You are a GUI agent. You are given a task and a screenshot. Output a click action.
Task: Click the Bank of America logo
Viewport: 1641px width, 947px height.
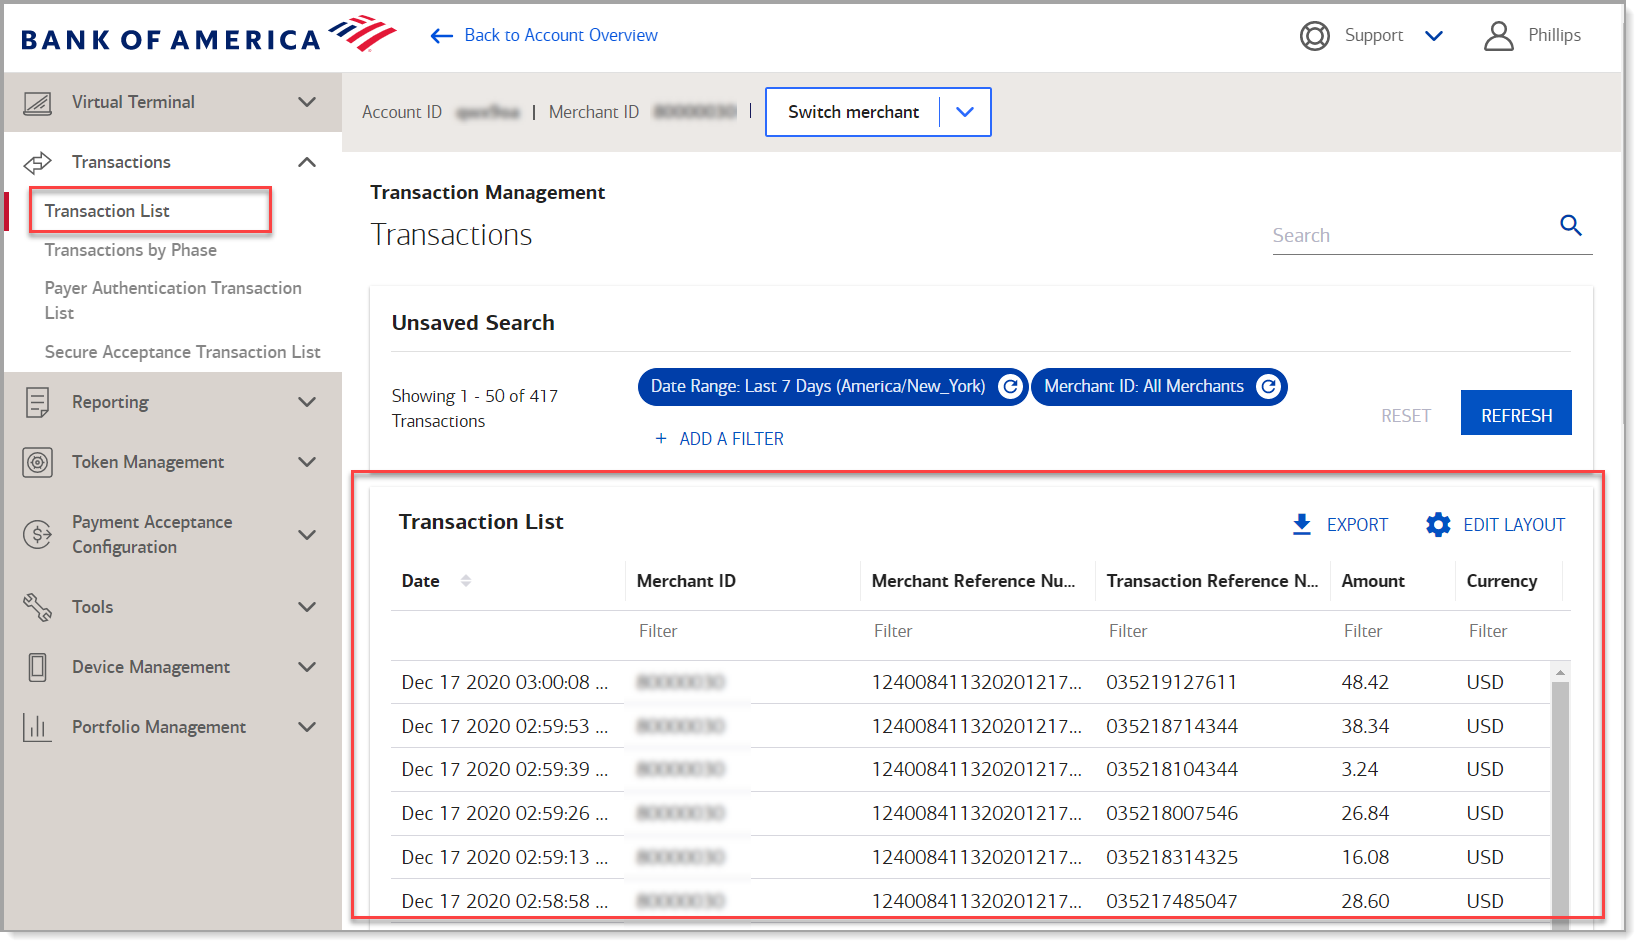tap(209, 35)
